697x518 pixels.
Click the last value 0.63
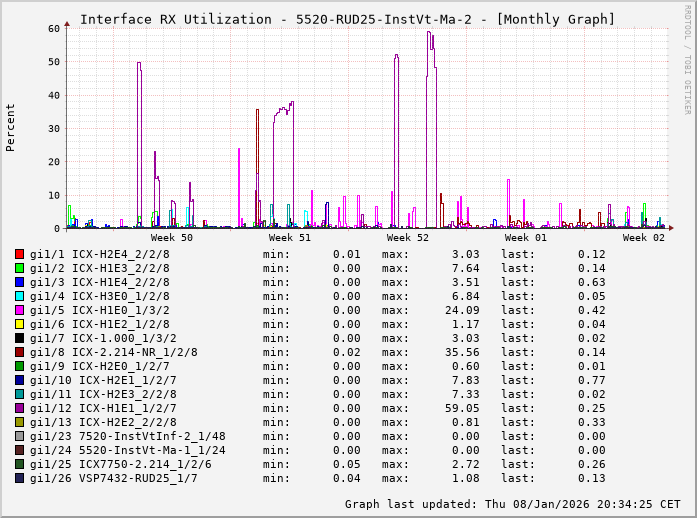[x=592, y=282]
